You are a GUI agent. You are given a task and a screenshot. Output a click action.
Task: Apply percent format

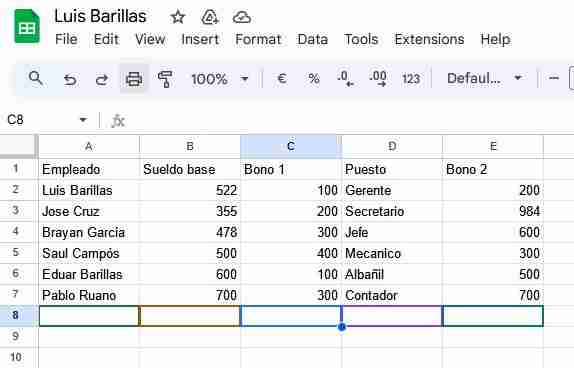[314, 78]
